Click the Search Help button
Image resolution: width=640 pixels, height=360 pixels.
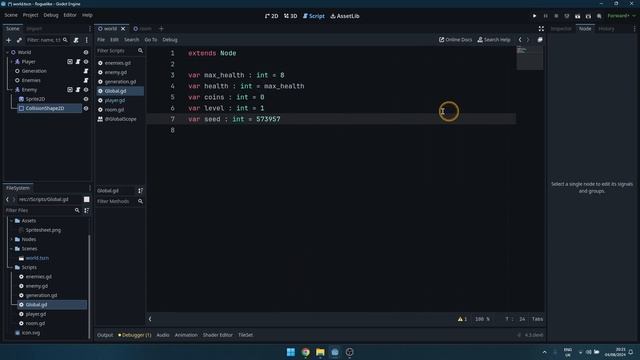(x=494, y=40)
